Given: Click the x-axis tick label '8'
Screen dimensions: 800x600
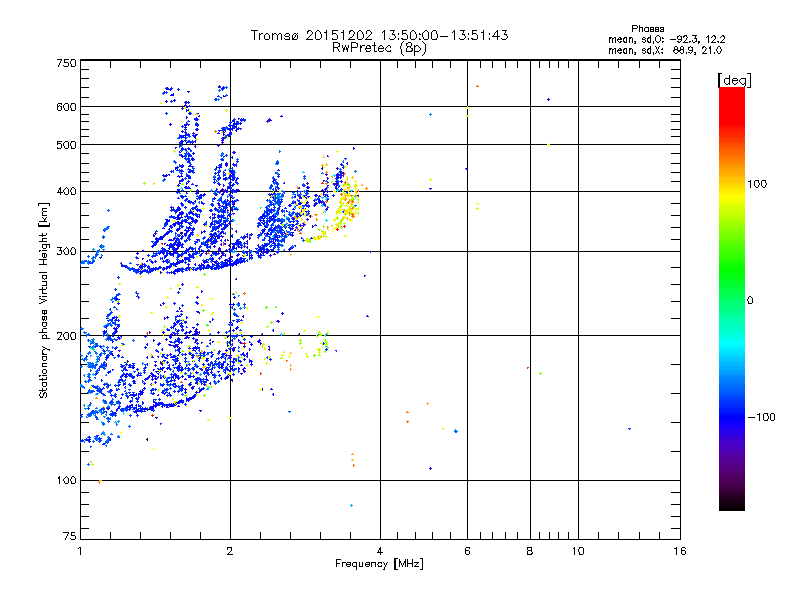Looking at the screenshot, I should [530, 551].
